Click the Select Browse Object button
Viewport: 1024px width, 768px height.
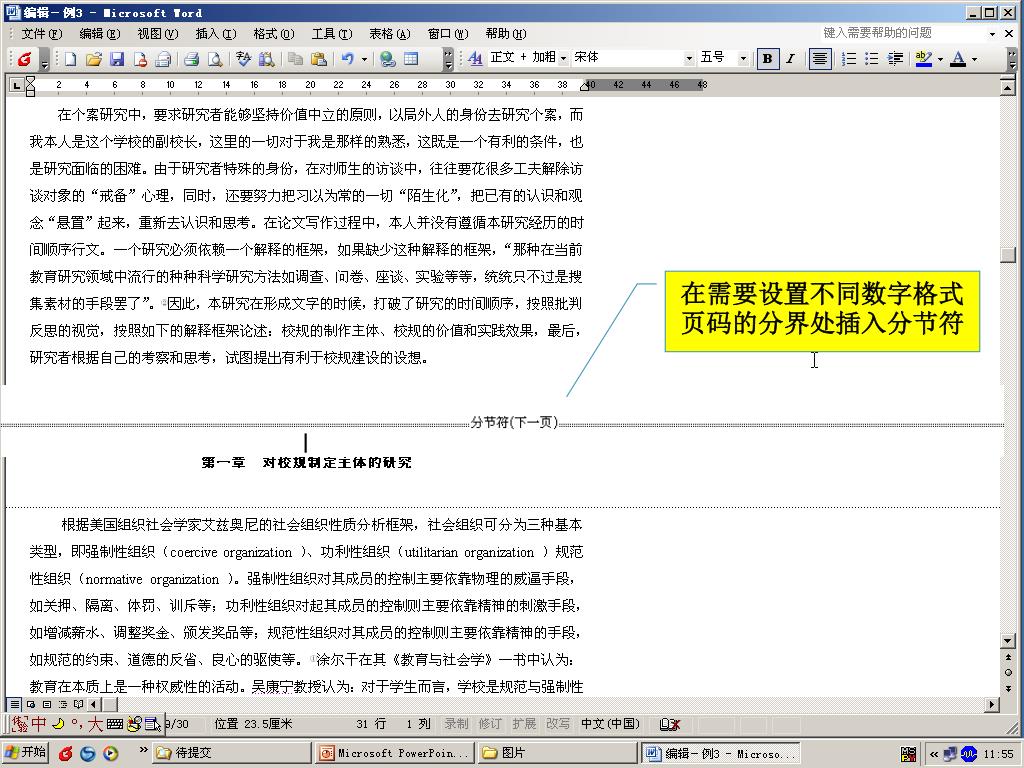pyautogui.click(x=1008, y=672)
